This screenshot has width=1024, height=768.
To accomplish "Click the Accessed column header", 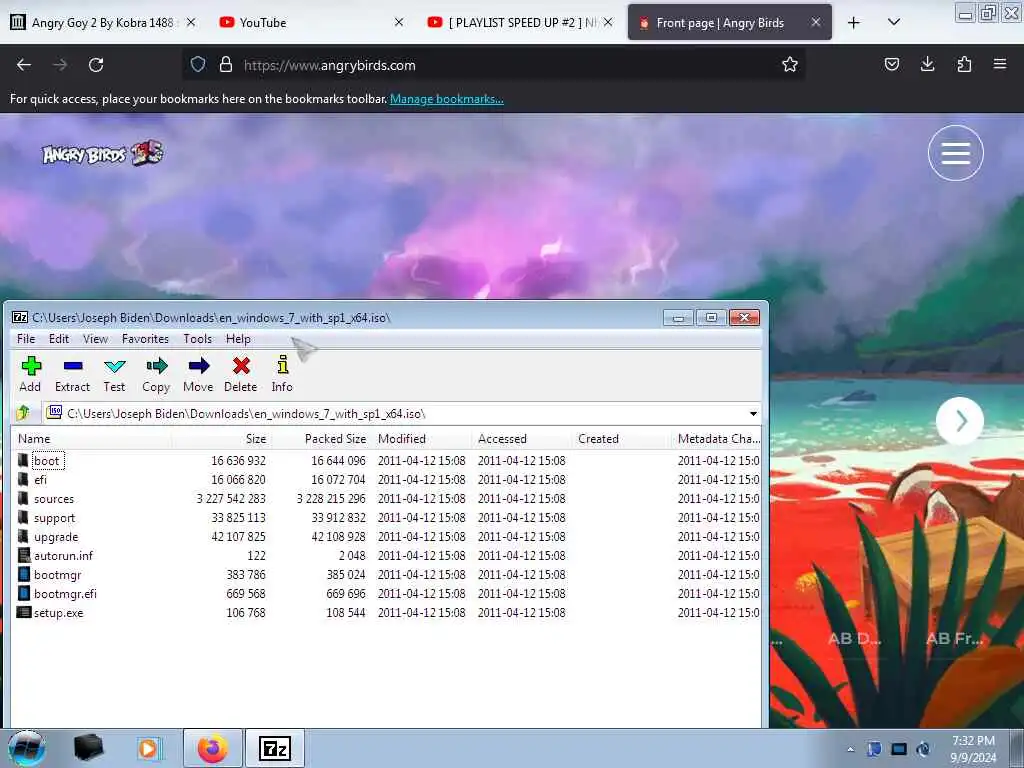I will (x=522, y=439).
